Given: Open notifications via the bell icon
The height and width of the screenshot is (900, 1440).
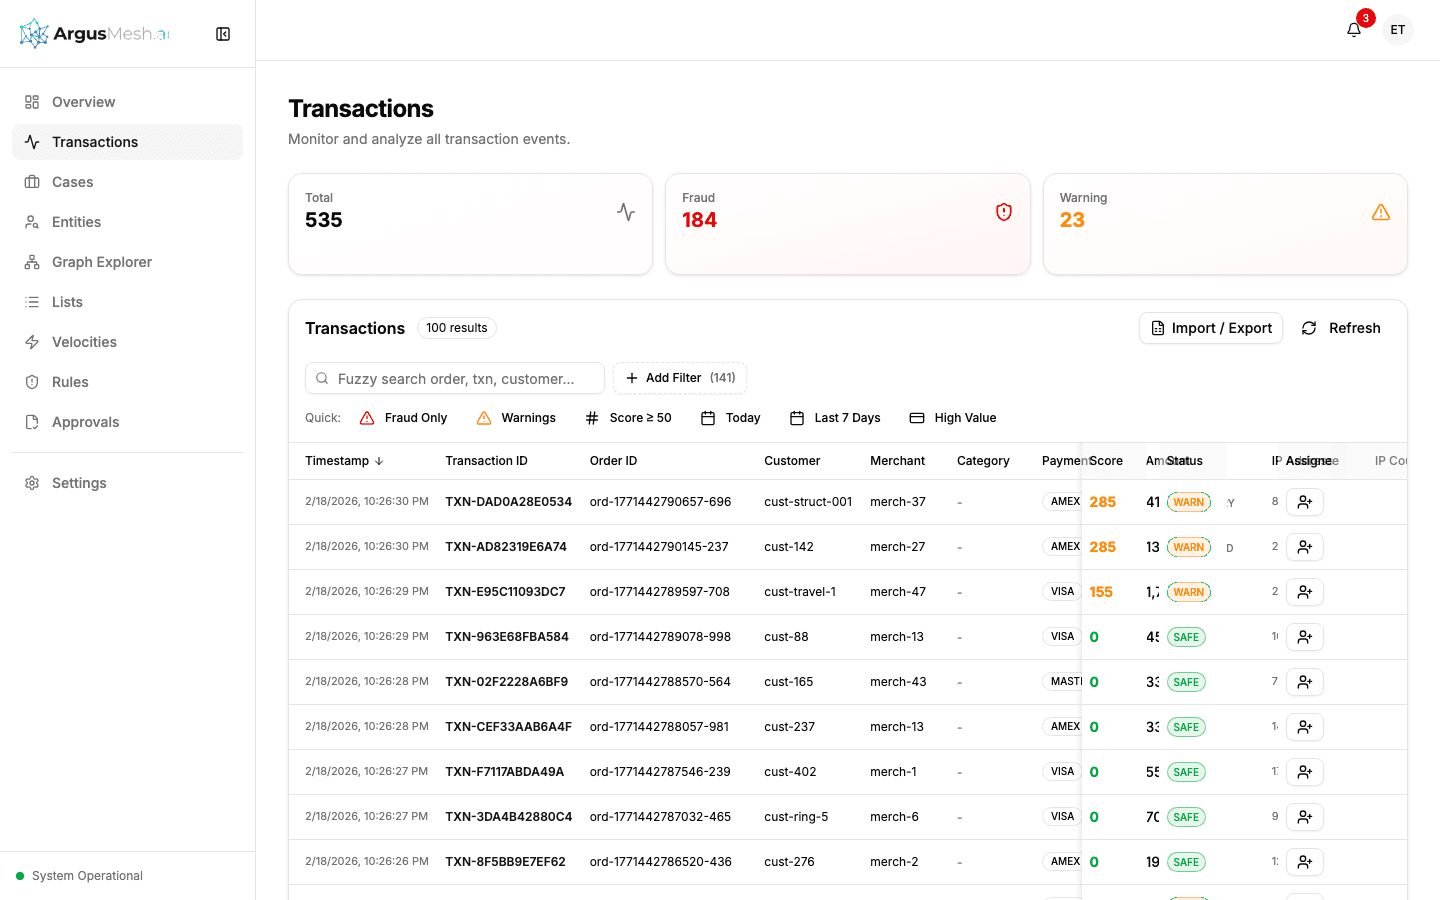Looking at the screenshot, I should pyautogui.click(x=1353, y=30).
